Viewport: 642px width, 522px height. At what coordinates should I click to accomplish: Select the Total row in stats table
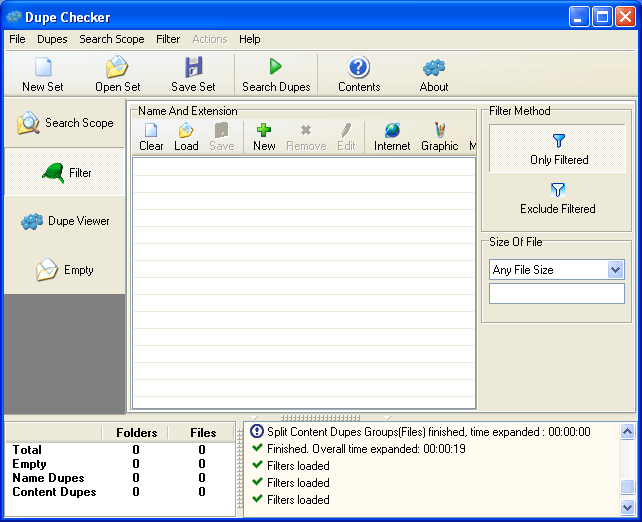(120, 450)
